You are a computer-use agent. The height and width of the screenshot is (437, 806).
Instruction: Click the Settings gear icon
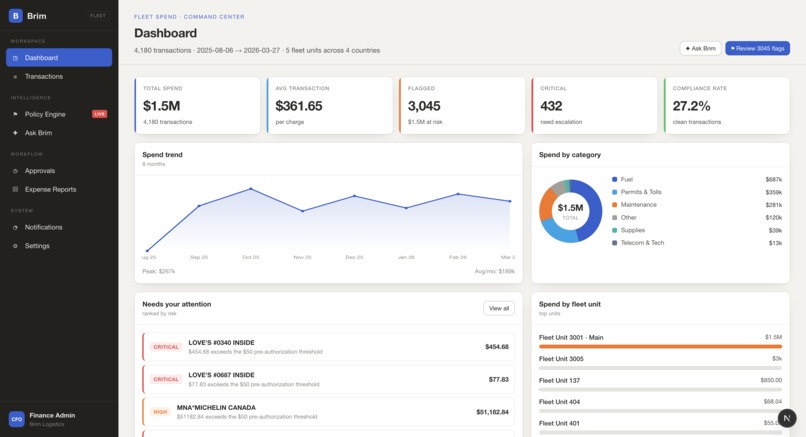point(15,246)
